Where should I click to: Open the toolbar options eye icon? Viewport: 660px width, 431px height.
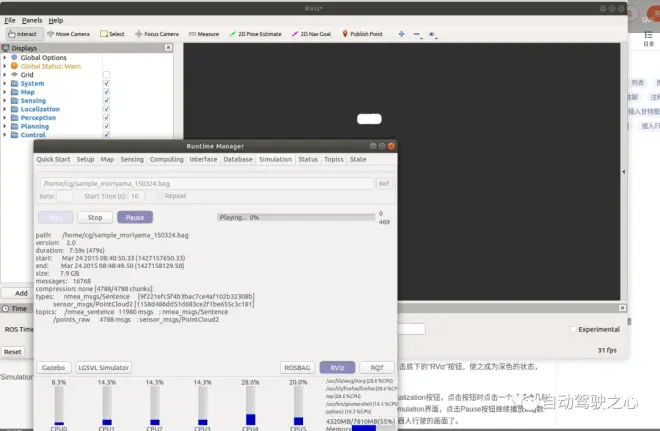tap(432, 34)
